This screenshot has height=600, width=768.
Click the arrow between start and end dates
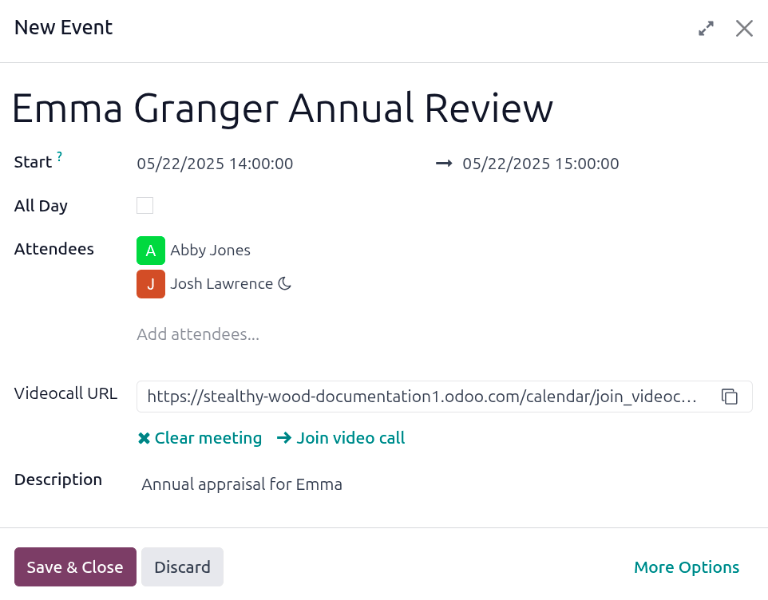444,163
